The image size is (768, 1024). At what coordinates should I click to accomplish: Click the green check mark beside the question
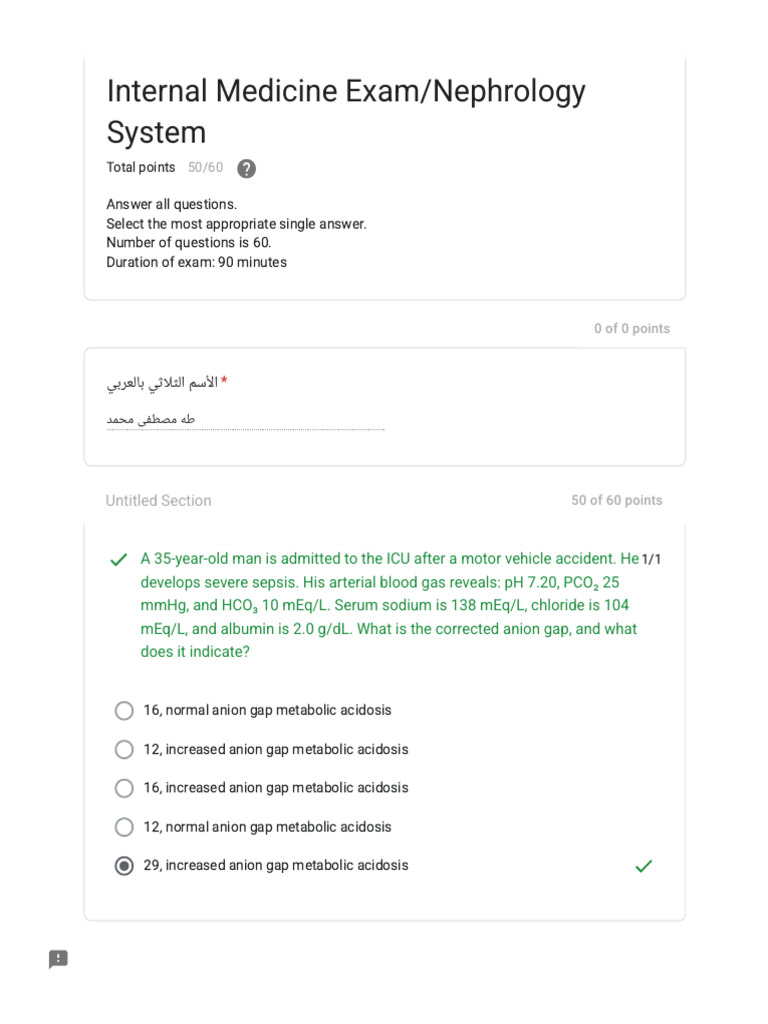(118, 560)
